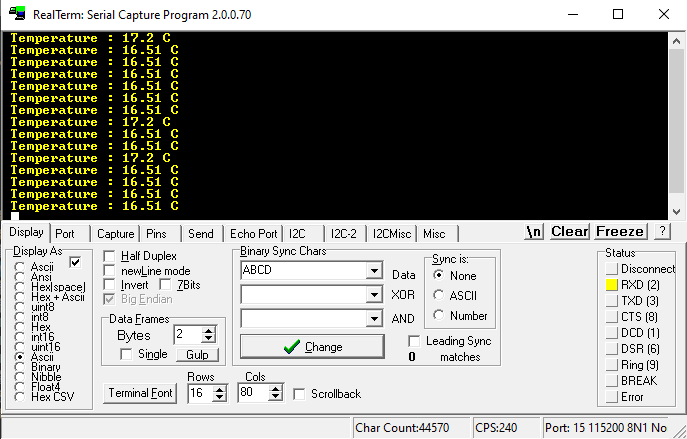Click the Error status indicator
The image size is (687, 439).
[611, 397]
